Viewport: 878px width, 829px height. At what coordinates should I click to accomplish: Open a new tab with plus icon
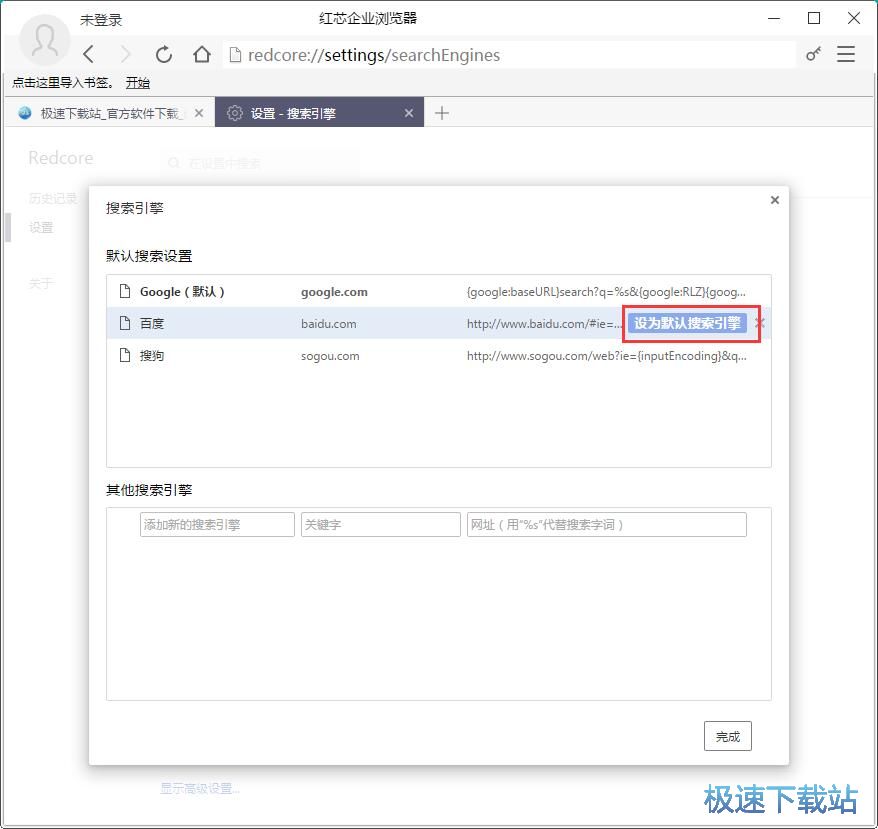point(442,113)
